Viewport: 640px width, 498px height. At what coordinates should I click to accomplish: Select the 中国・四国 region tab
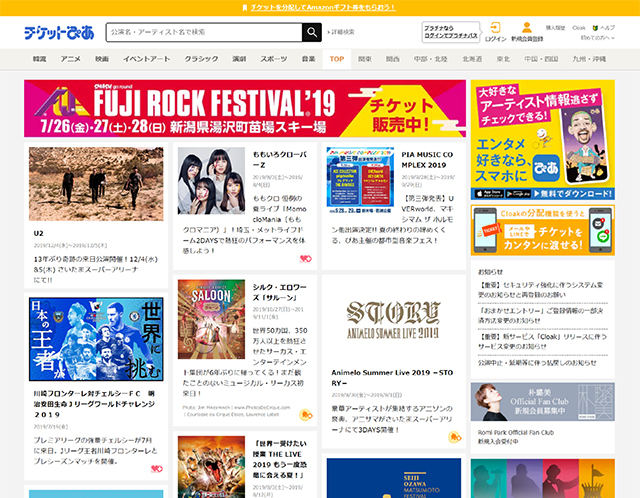[541, 59]
